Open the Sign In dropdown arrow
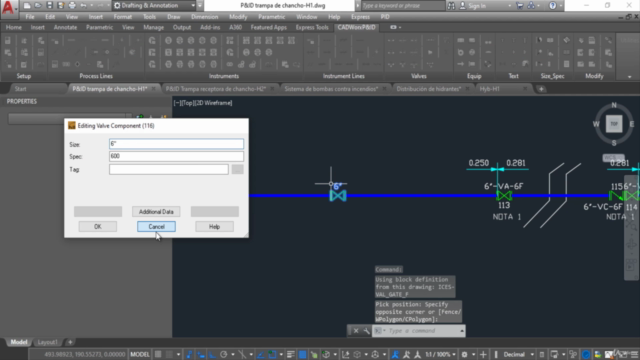 509,6
